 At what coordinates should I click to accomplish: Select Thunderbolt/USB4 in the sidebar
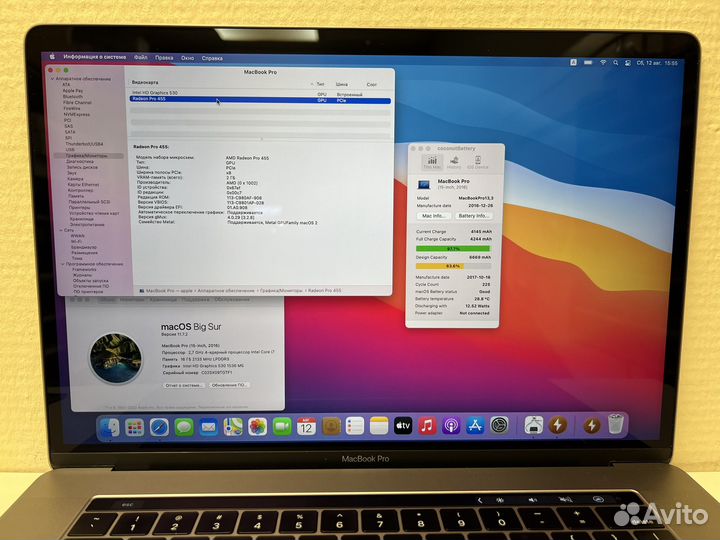pos(84,144)
